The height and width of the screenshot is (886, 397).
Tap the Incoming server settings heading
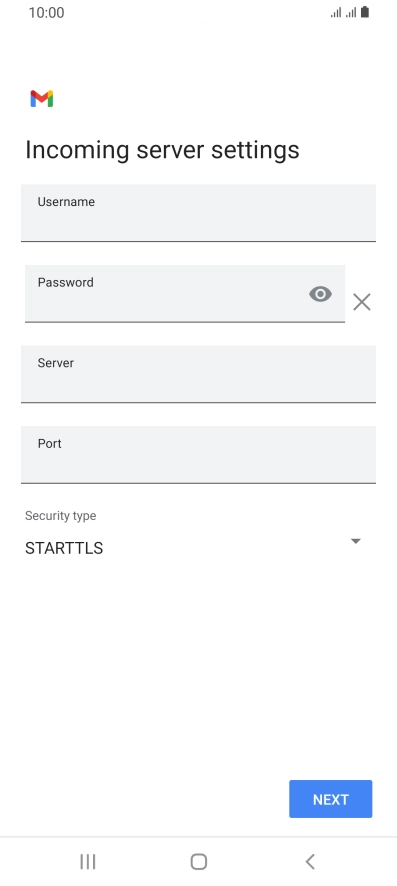[162, 150]
